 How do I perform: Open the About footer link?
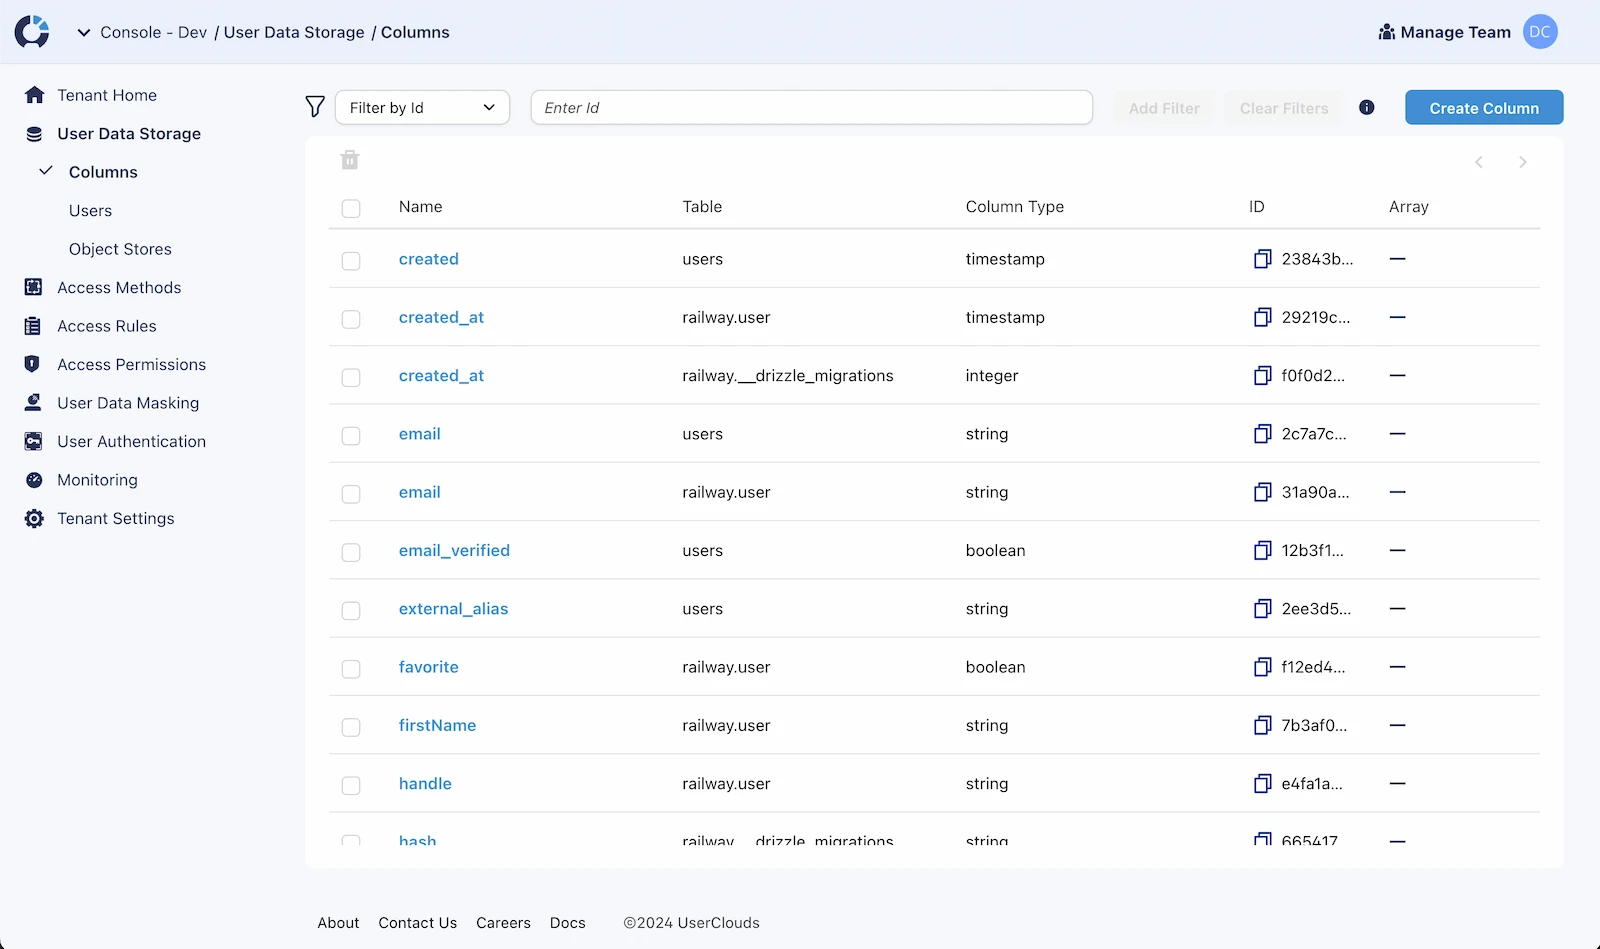click(x=338, y=923)
